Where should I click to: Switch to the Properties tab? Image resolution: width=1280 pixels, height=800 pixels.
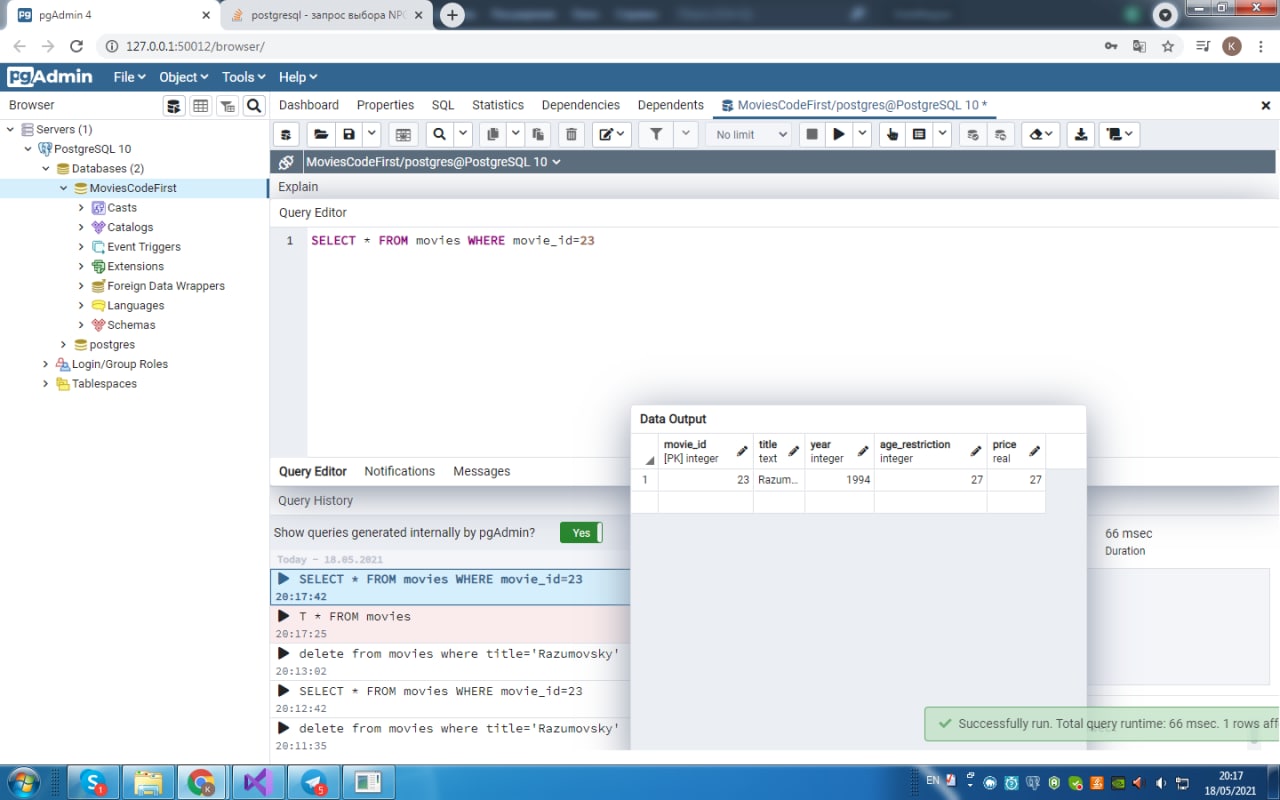coord(385,105)
